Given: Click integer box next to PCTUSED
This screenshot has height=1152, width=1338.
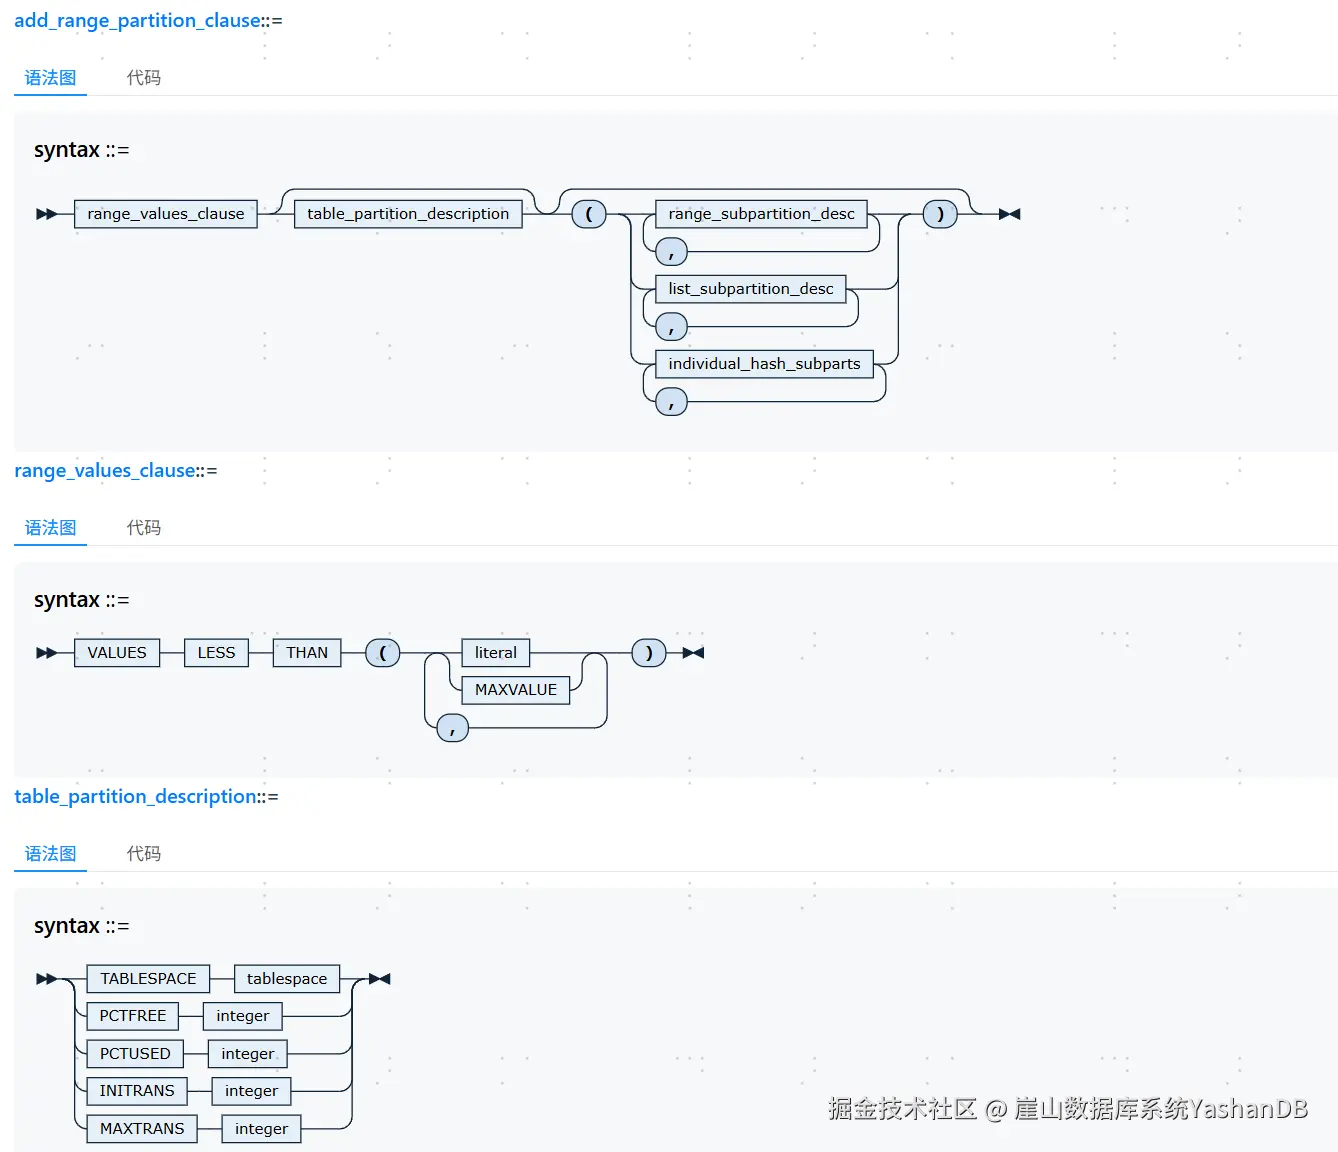Looking at the screenshot, I should pos(248,1054).
